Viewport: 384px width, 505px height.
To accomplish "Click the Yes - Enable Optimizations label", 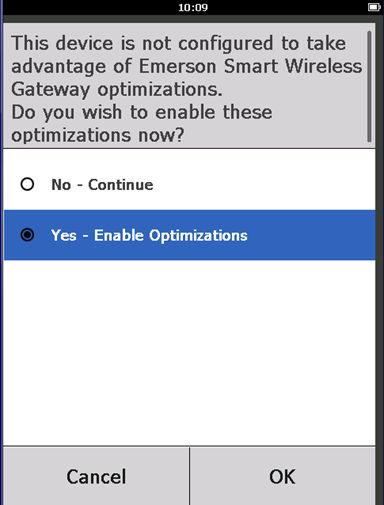I will pyautogui.click(x=149, y=235).
